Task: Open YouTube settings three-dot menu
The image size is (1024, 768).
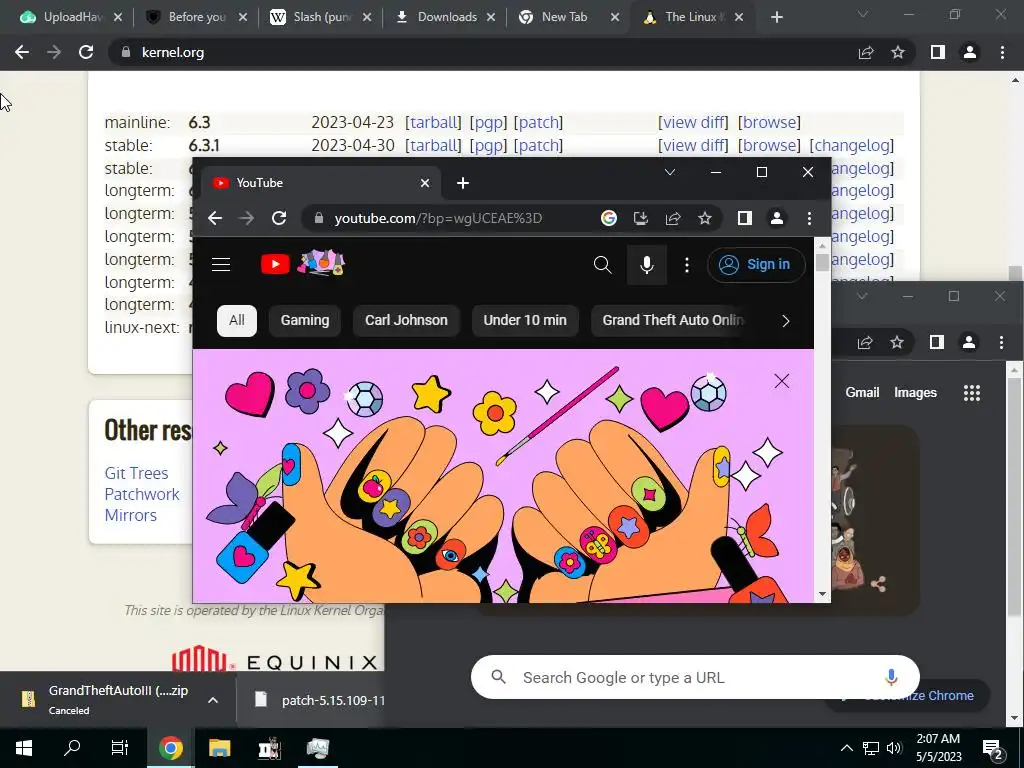Action: point(686,264)
